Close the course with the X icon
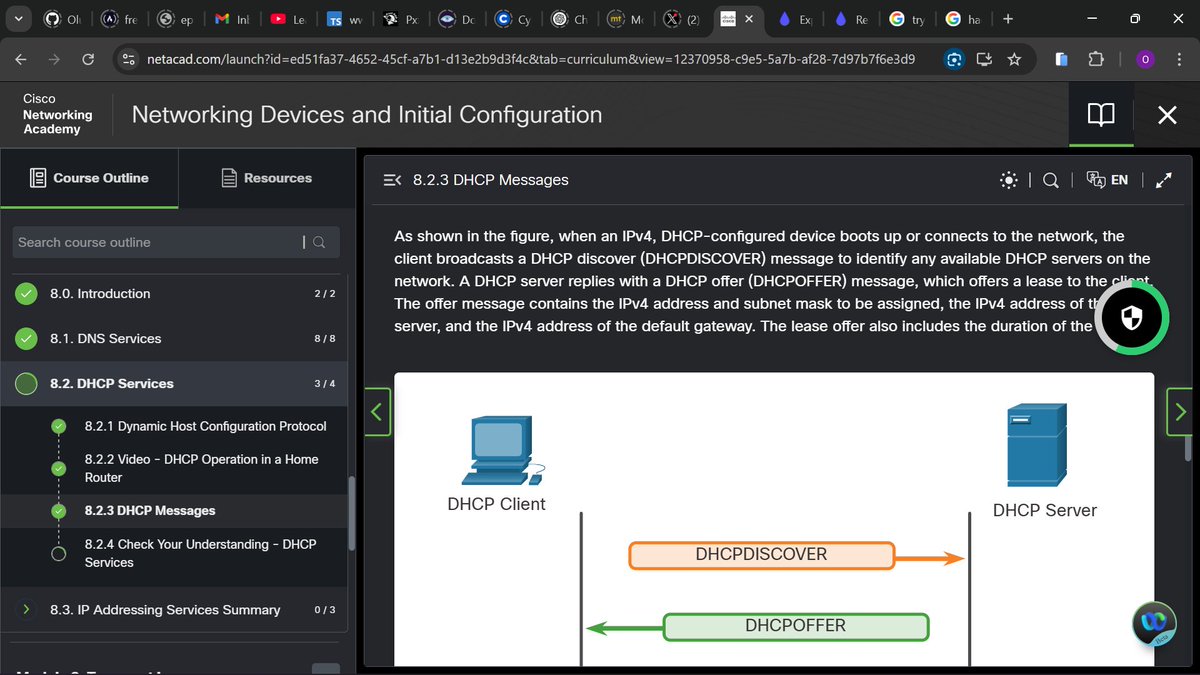The image size is (1200, 675). tap(1167, 115)
